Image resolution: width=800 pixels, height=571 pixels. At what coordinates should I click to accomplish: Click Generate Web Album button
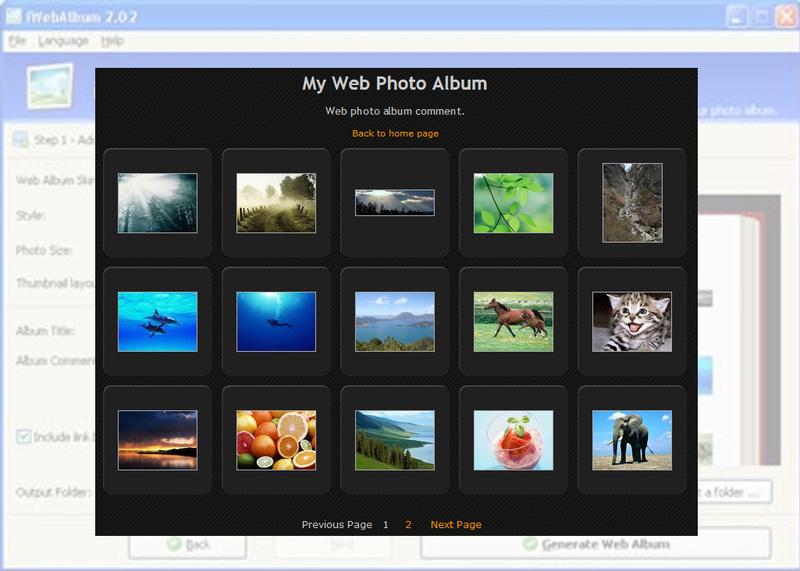point(595,544)
